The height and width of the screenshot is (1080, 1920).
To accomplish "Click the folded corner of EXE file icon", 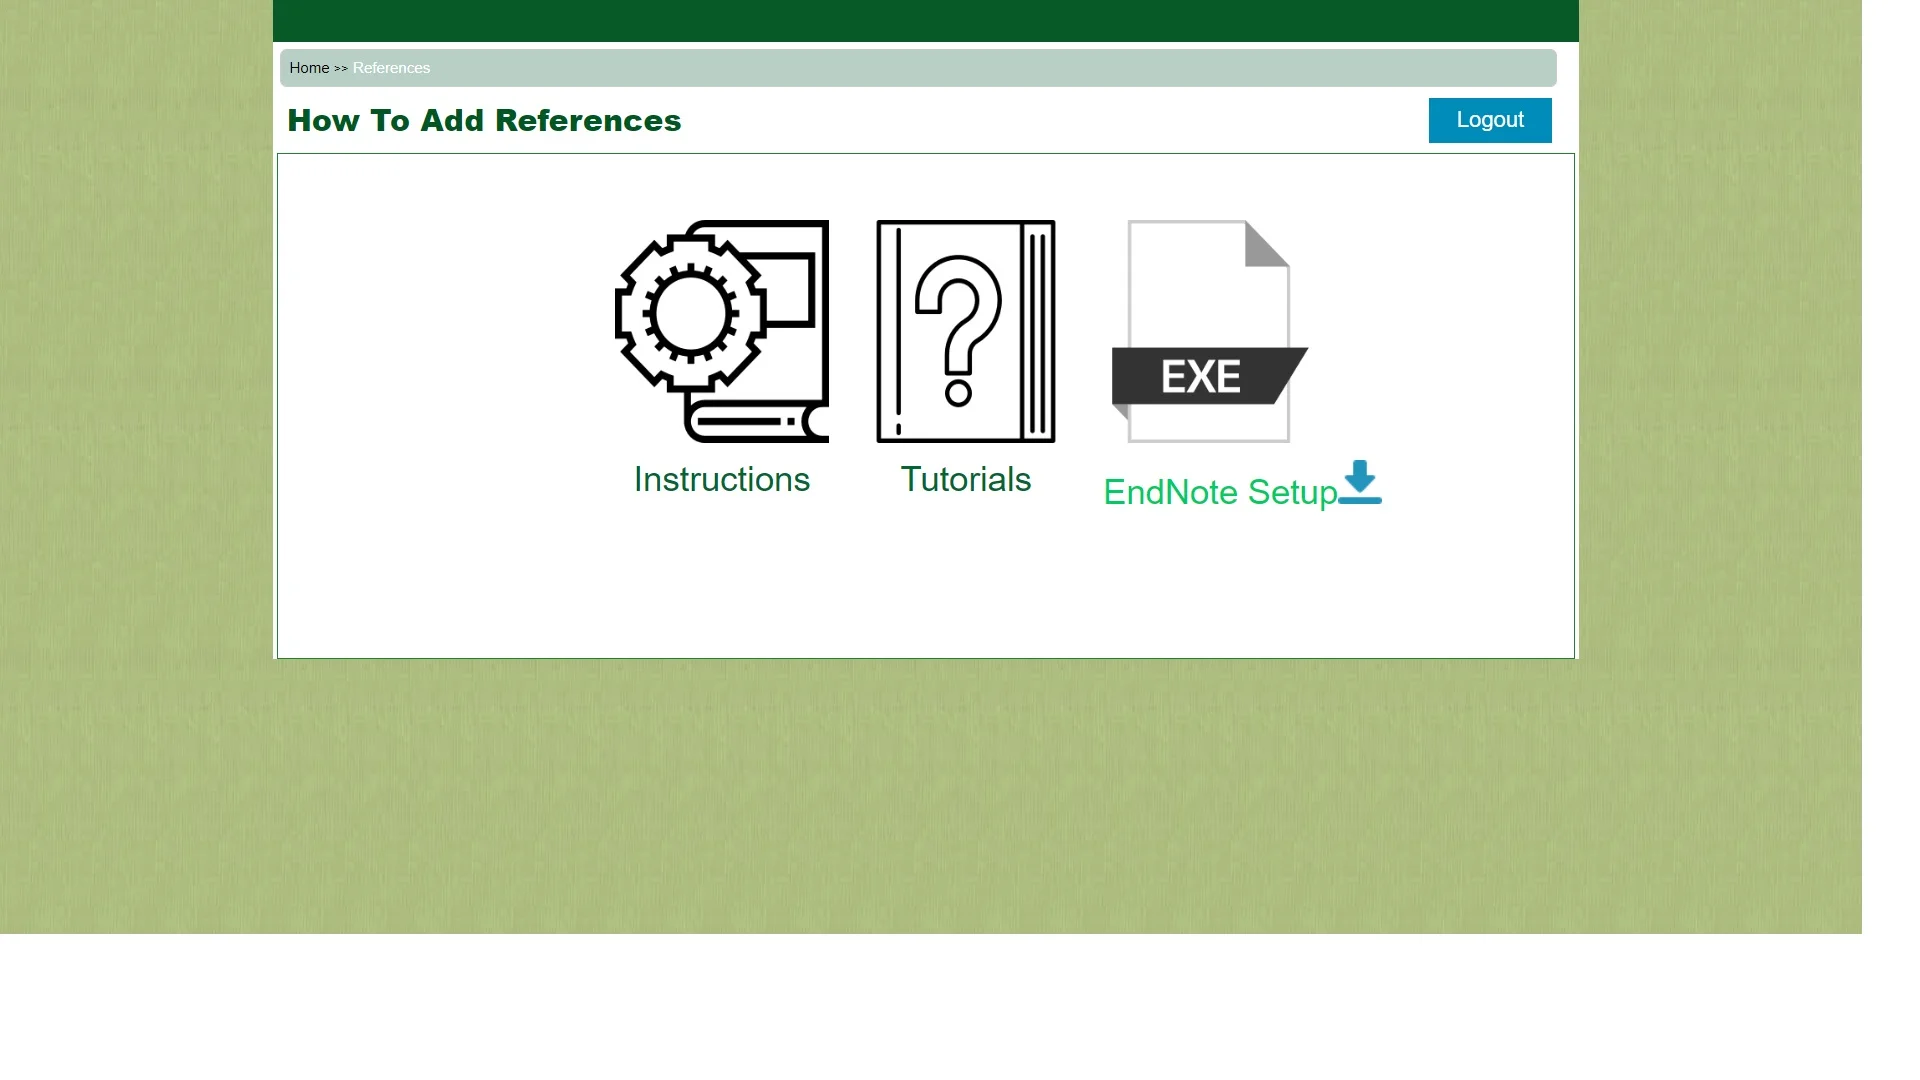I will point(1265,245).
